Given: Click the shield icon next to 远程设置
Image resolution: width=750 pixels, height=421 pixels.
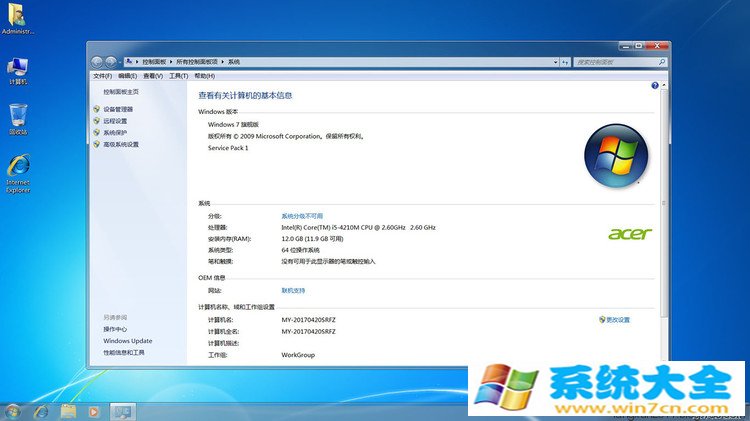Looking at the screenshot, I should (x=97, y=121).
